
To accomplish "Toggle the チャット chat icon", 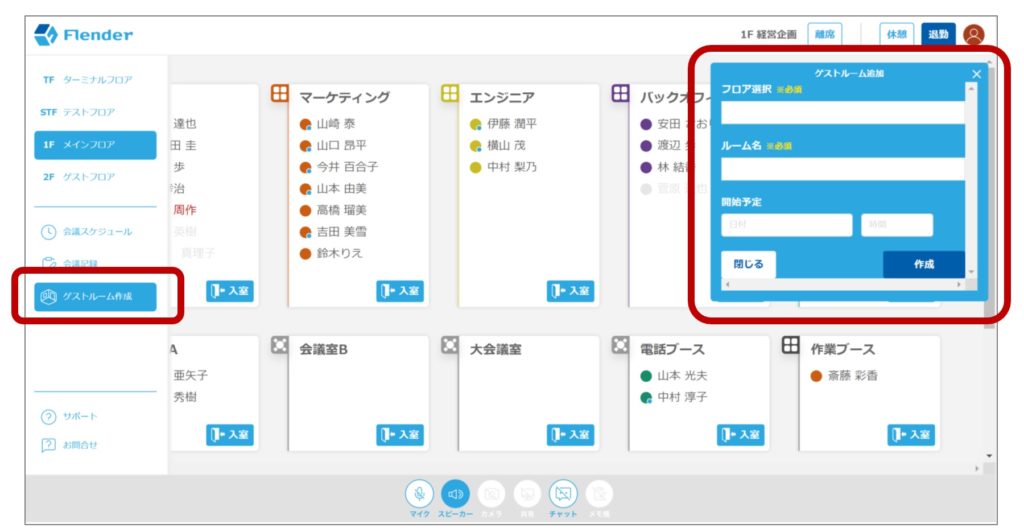I will click(563, 493).
